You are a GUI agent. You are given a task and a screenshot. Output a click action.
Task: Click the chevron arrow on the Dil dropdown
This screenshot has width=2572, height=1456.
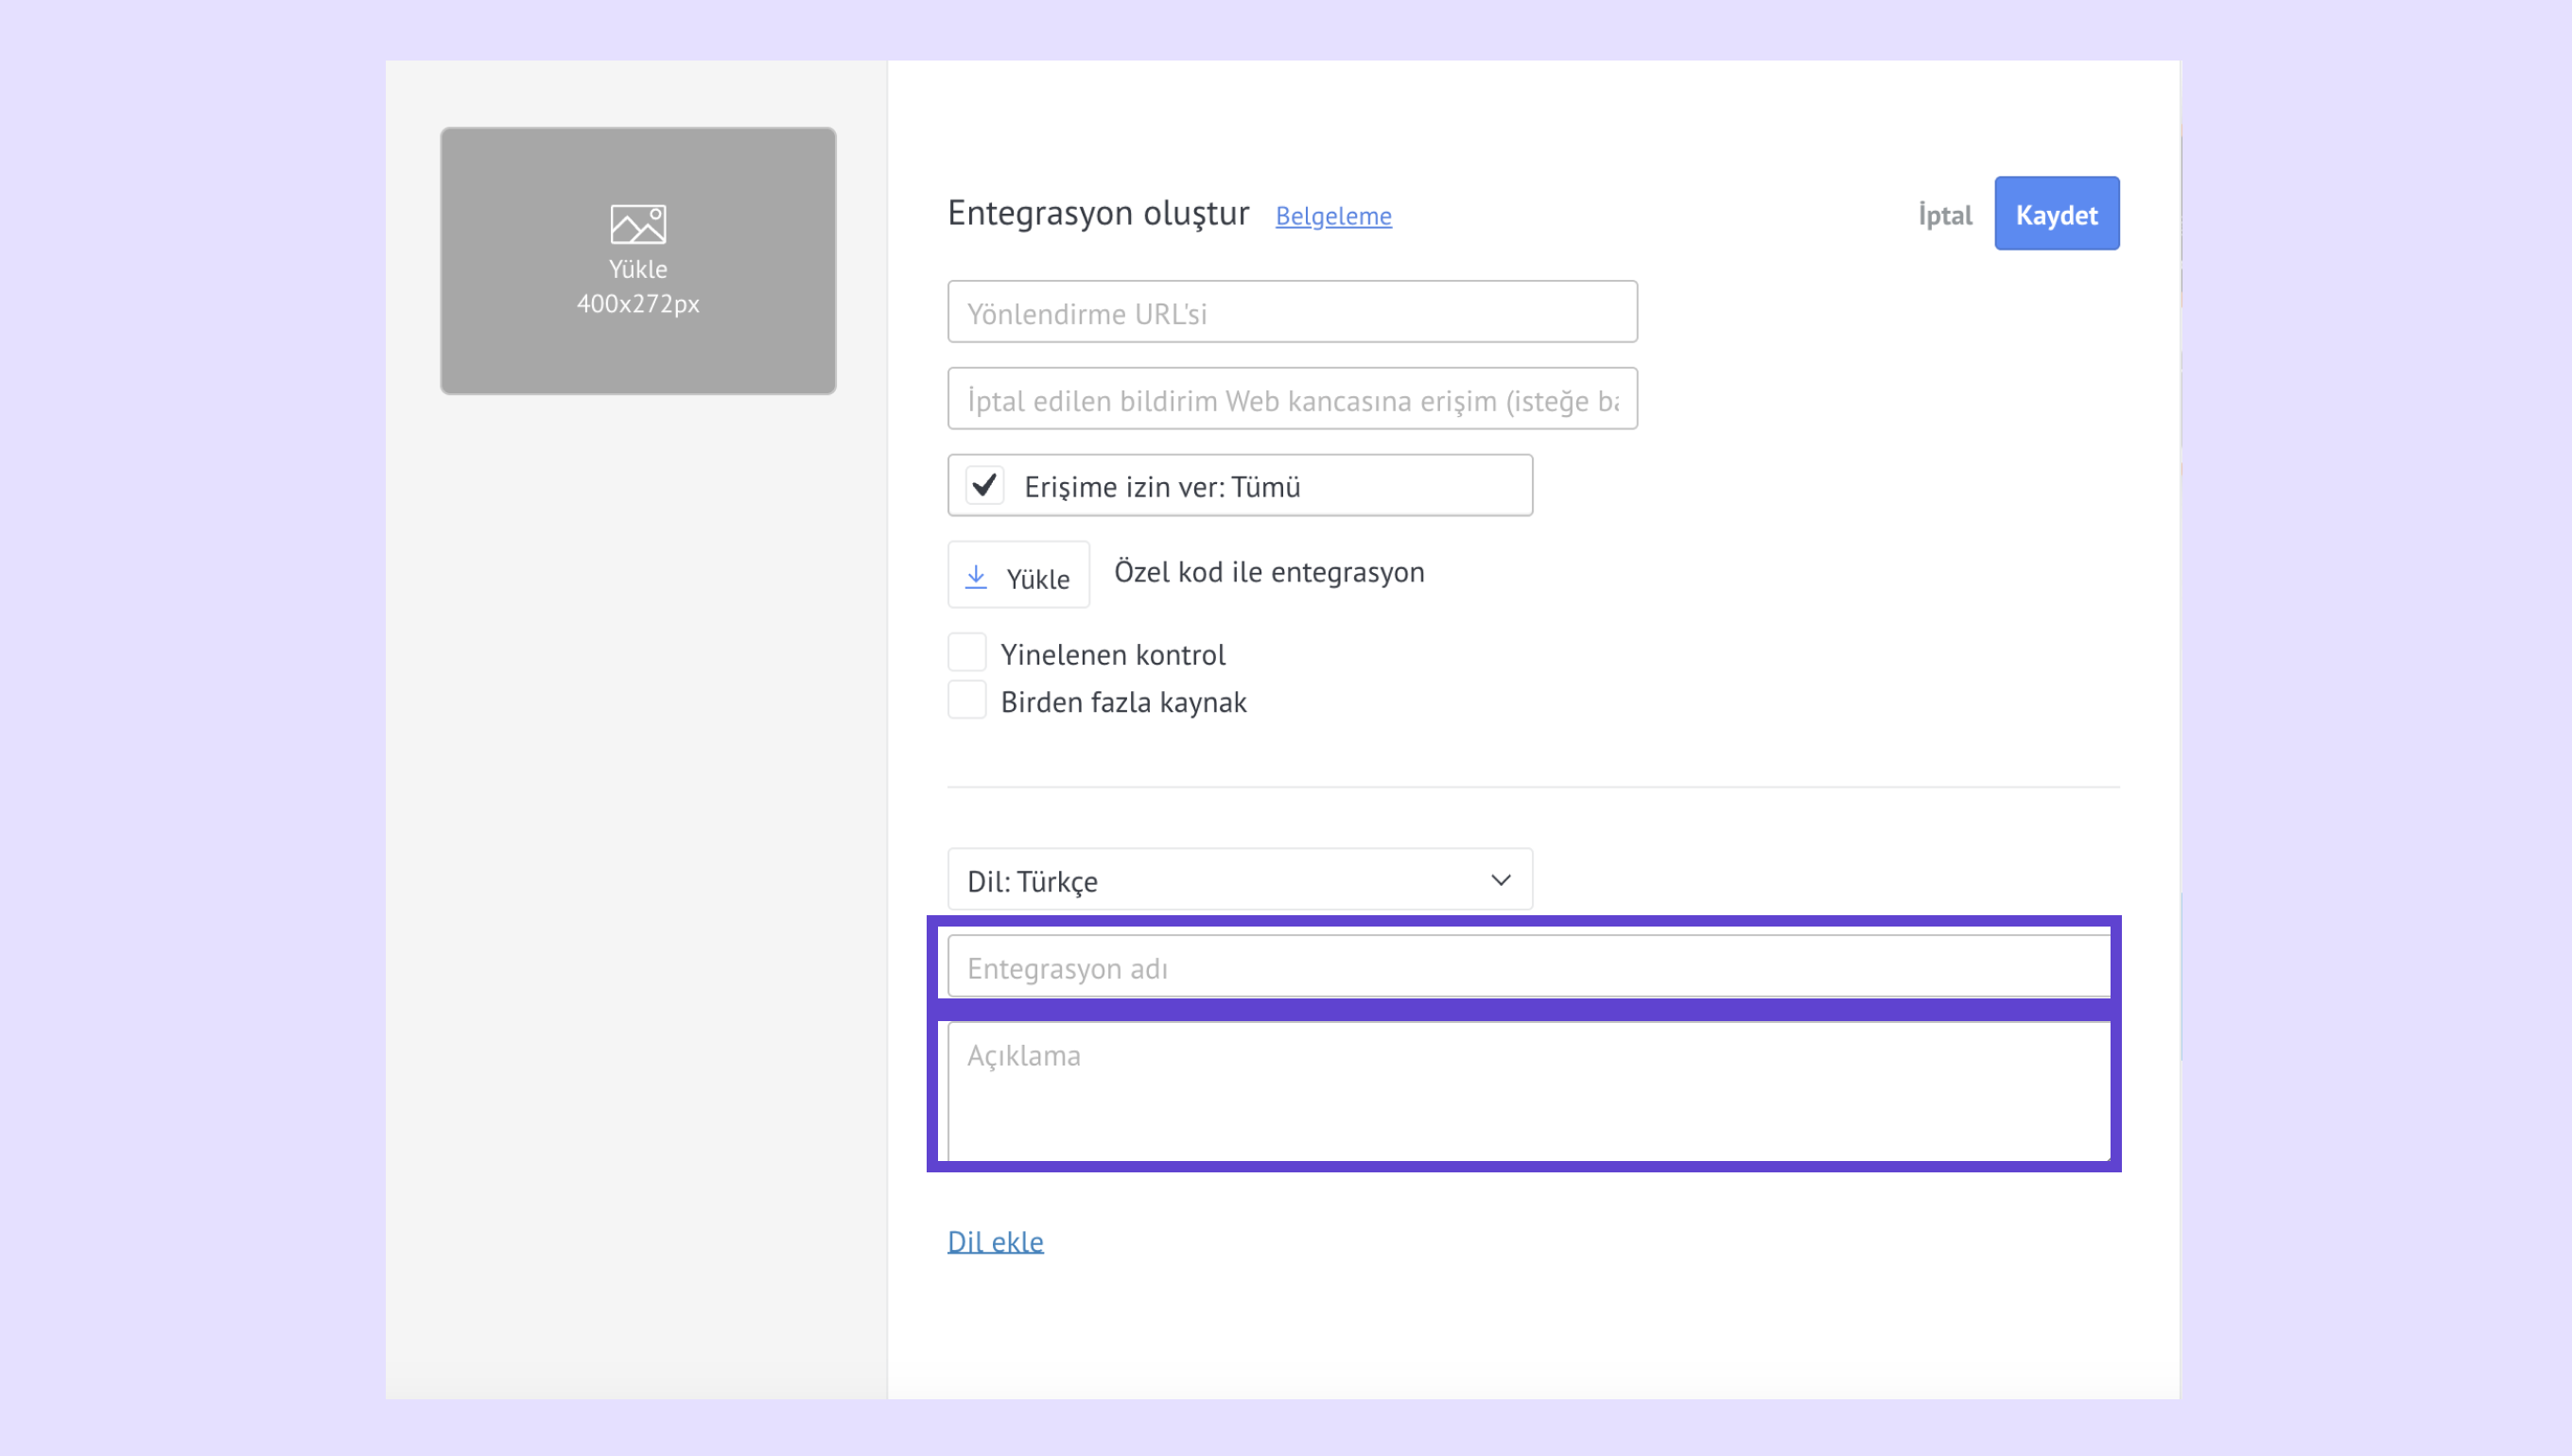click(1500, 880)
